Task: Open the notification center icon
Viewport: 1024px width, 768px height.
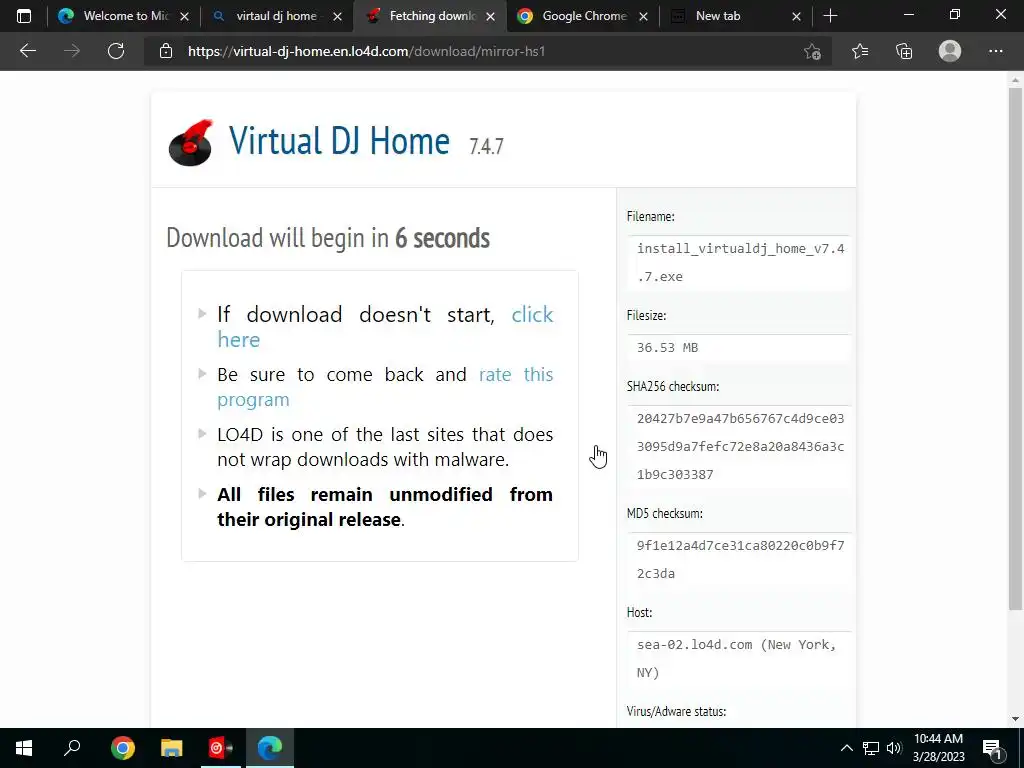Action: [993, 748]
